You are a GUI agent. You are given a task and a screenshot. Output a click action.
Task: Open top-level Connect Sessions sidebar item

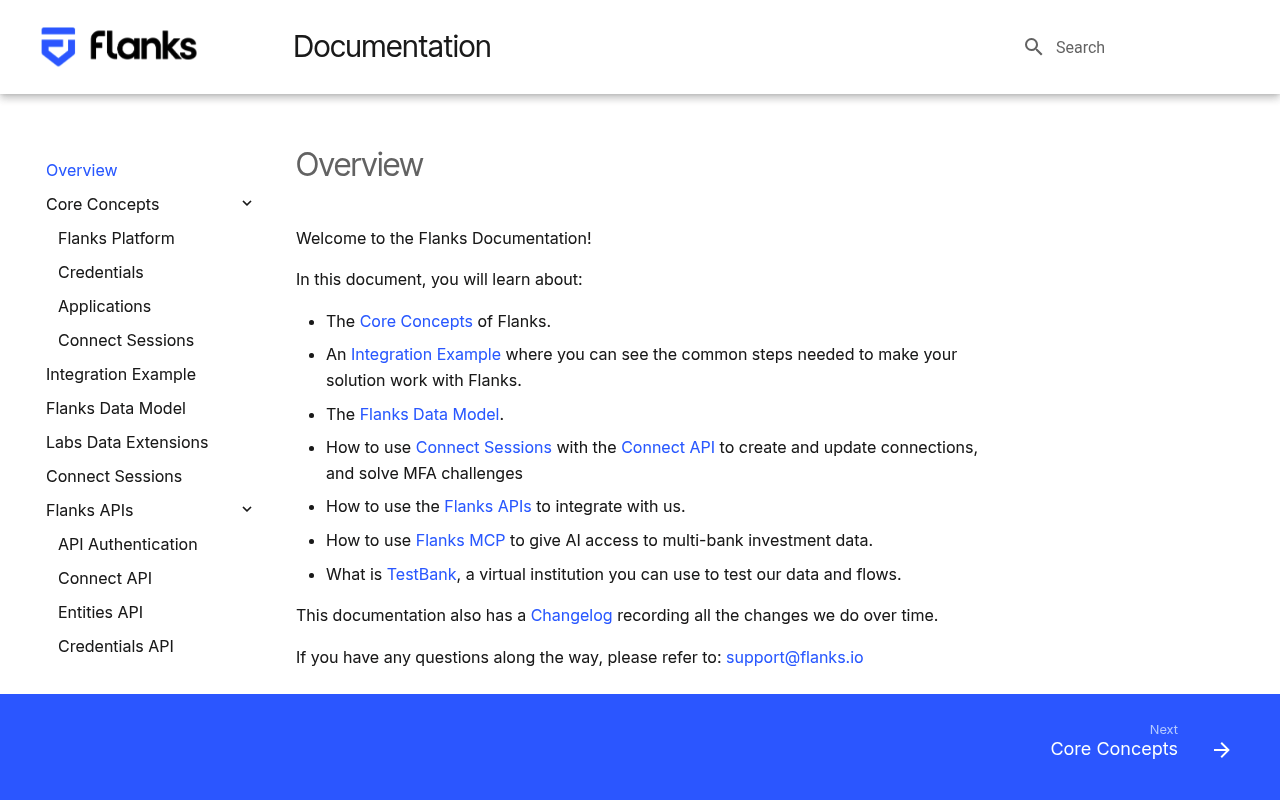(114, 476)
